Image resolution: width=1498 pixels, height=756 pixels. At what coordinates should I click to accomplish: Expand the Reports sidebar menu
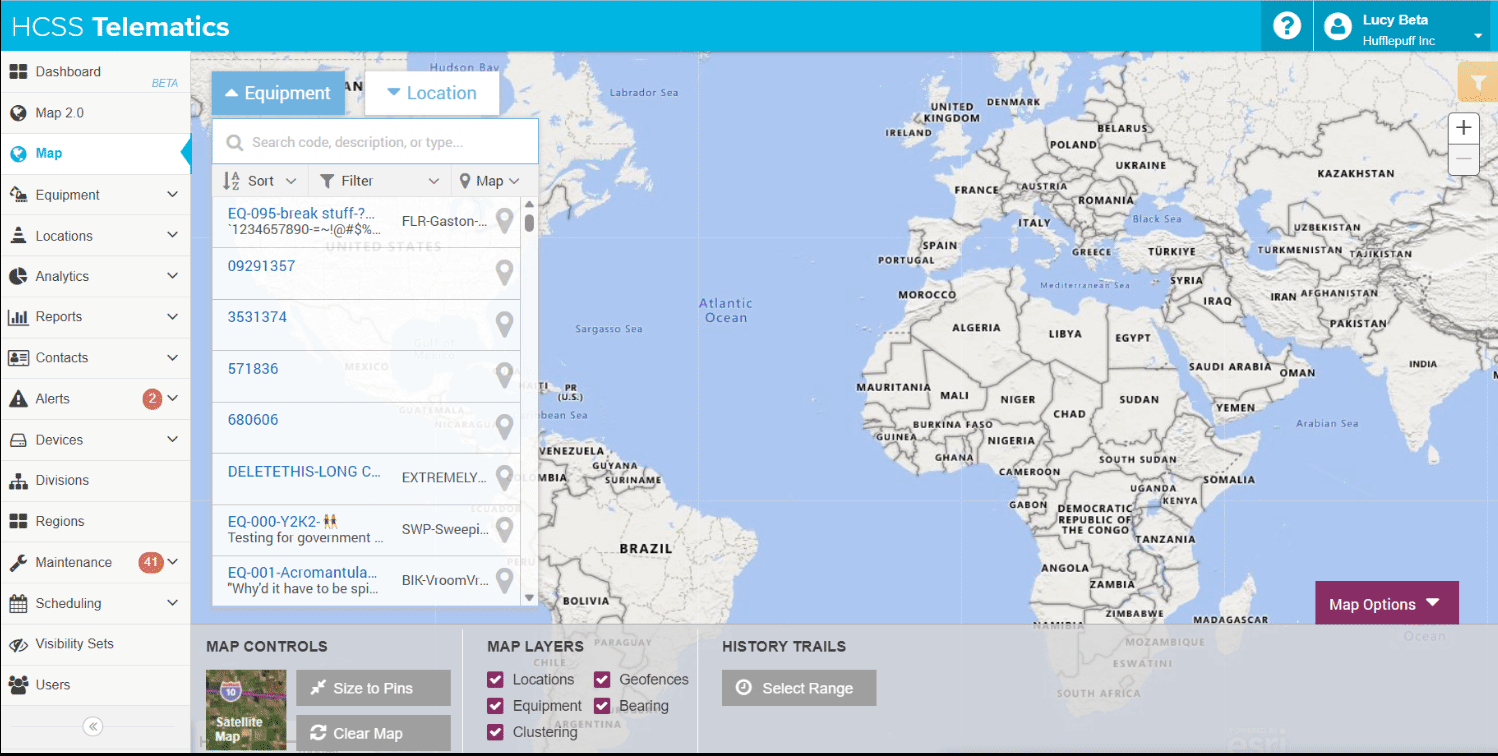click(x=172, y=317)
